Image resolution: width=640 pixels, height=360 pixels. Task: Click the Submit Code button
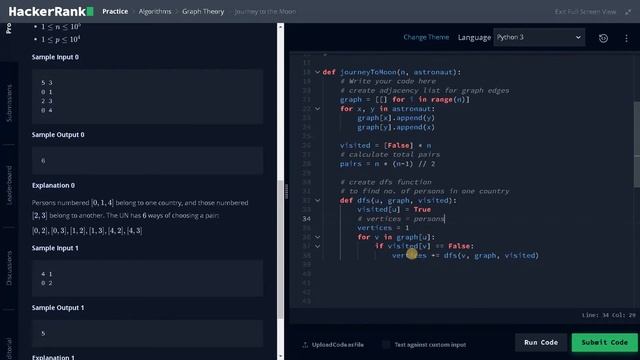604,342
